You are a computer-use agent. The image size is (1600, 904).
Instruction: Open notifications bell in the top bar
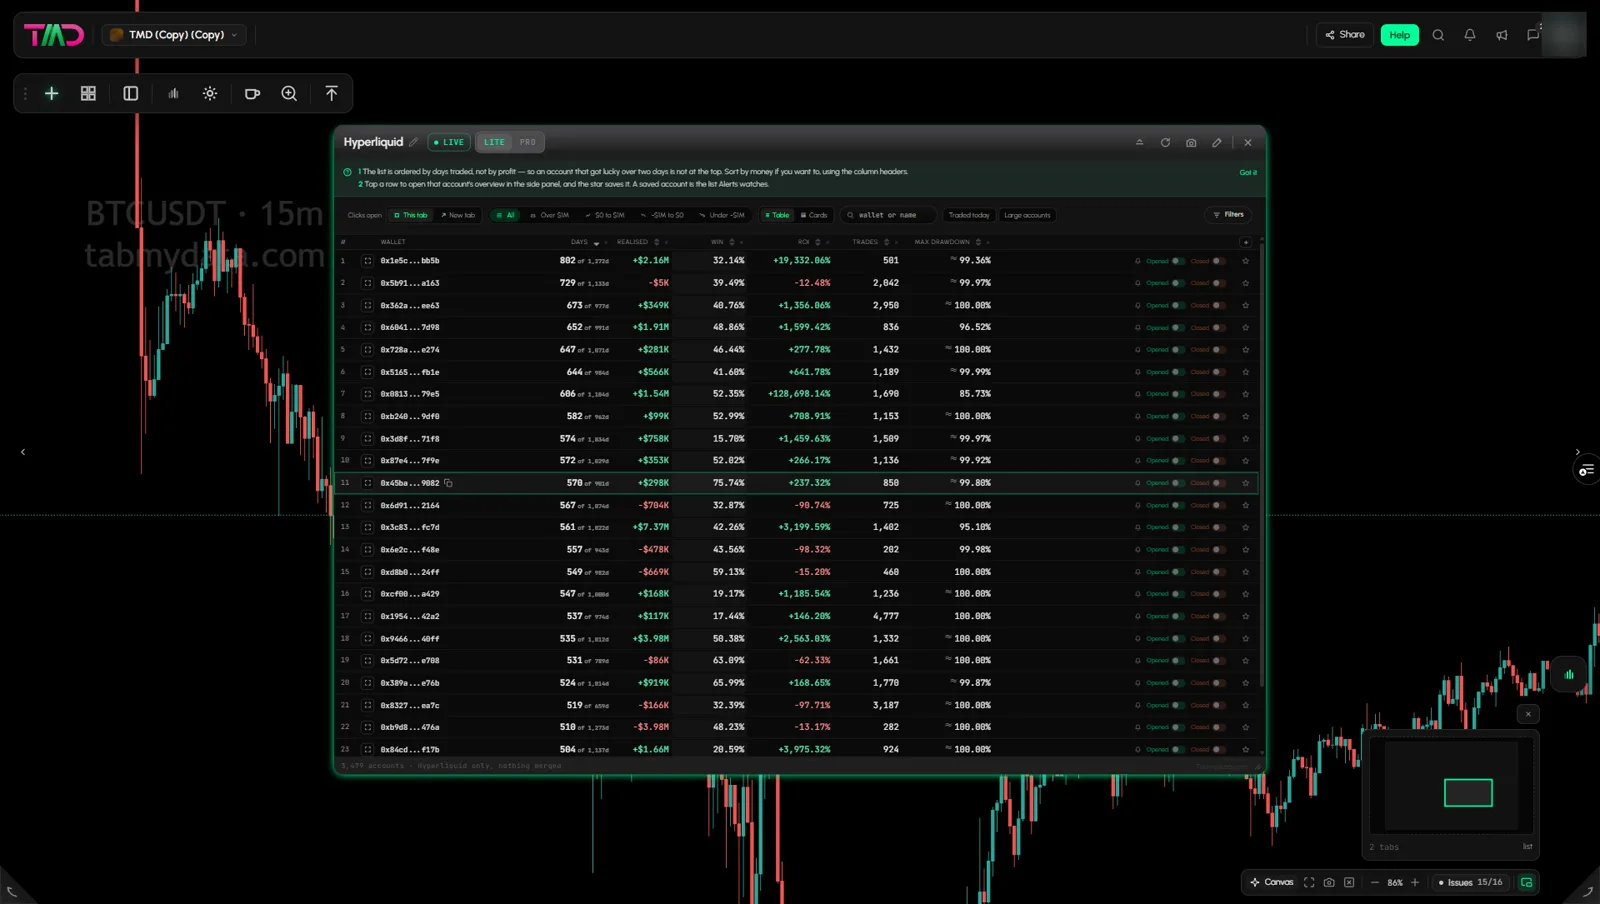tap(1470, 35)
